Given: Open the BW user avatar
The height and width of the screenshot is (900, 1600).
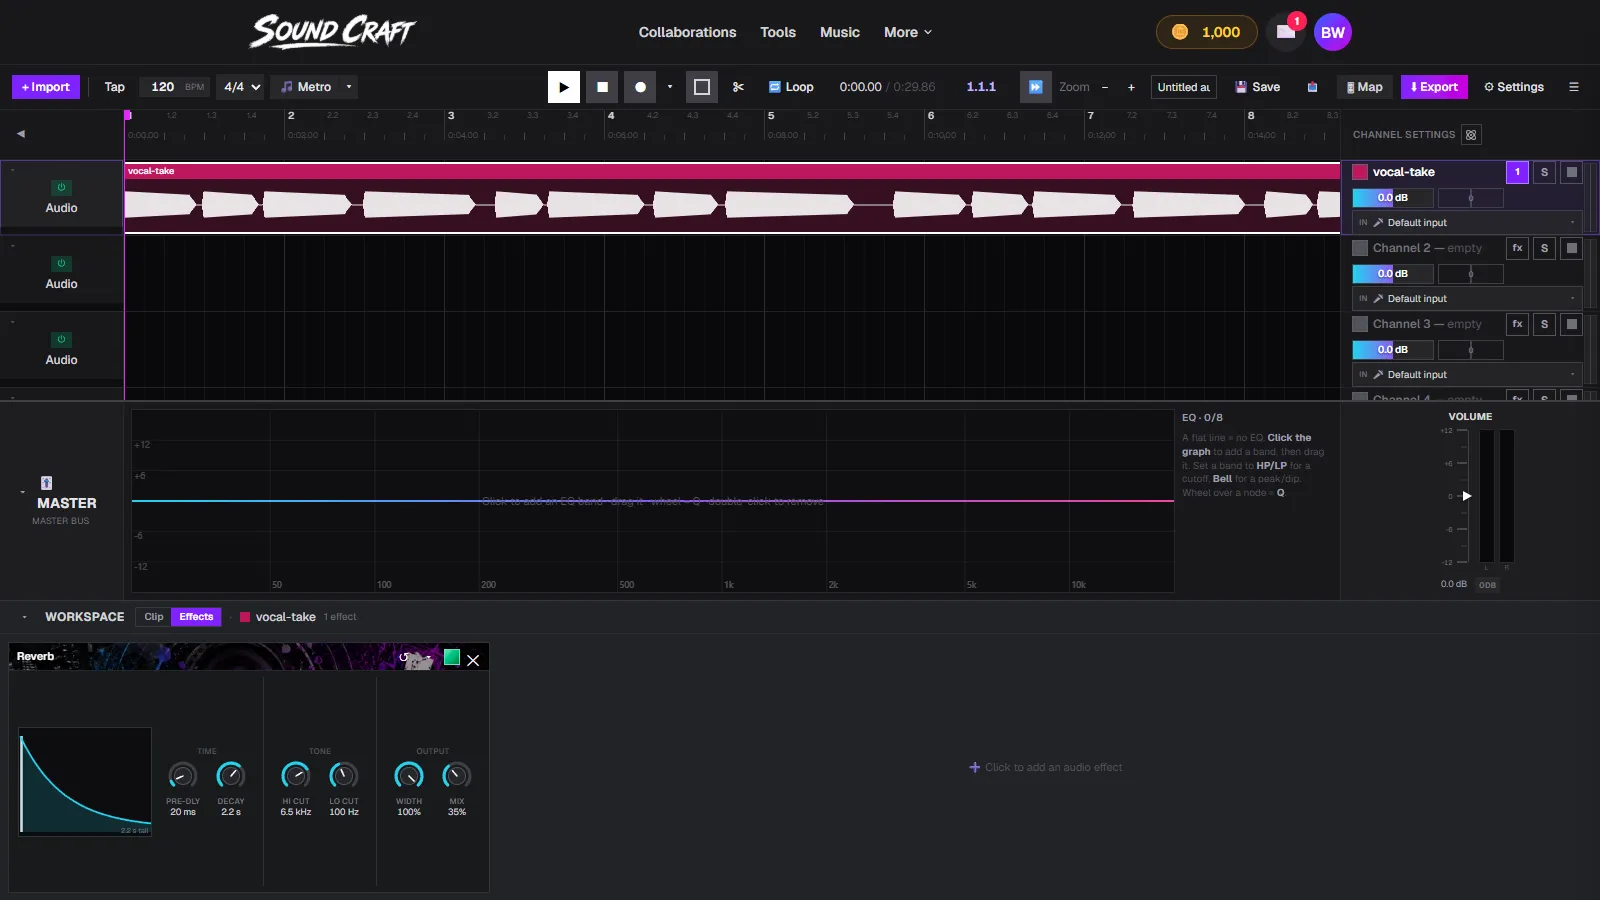Looking at the screenshot, I should pyautogui.click(x=1333, y=32).
